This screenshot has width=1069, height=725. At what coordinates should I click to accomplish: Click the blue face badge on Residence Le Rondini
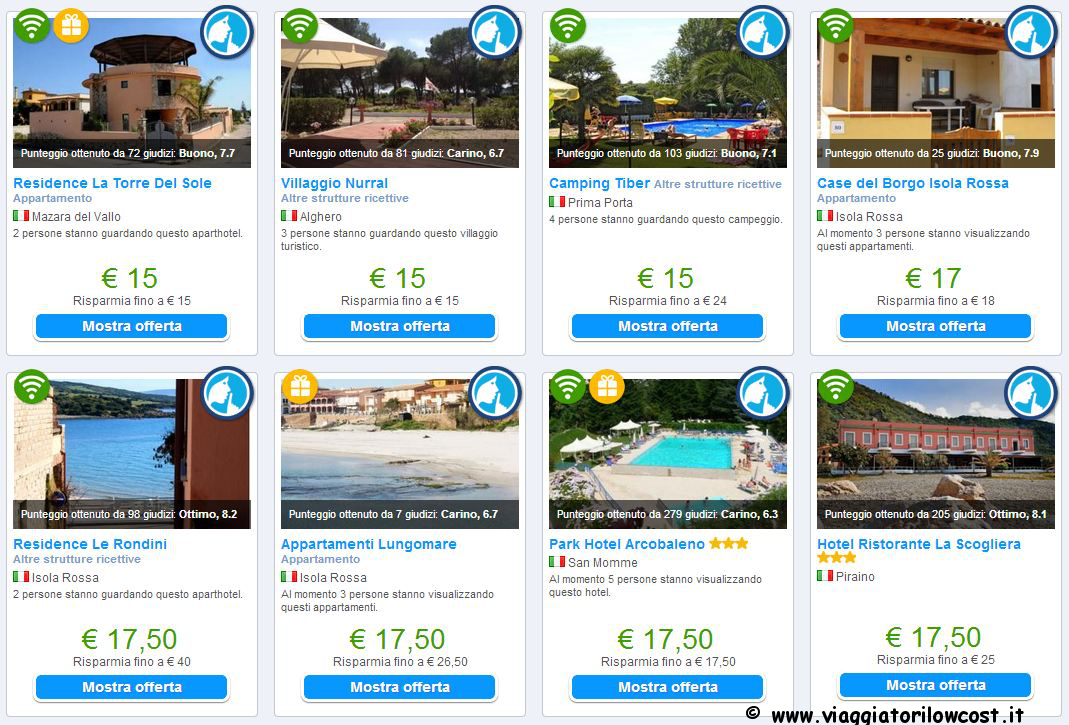coord(227,393)
